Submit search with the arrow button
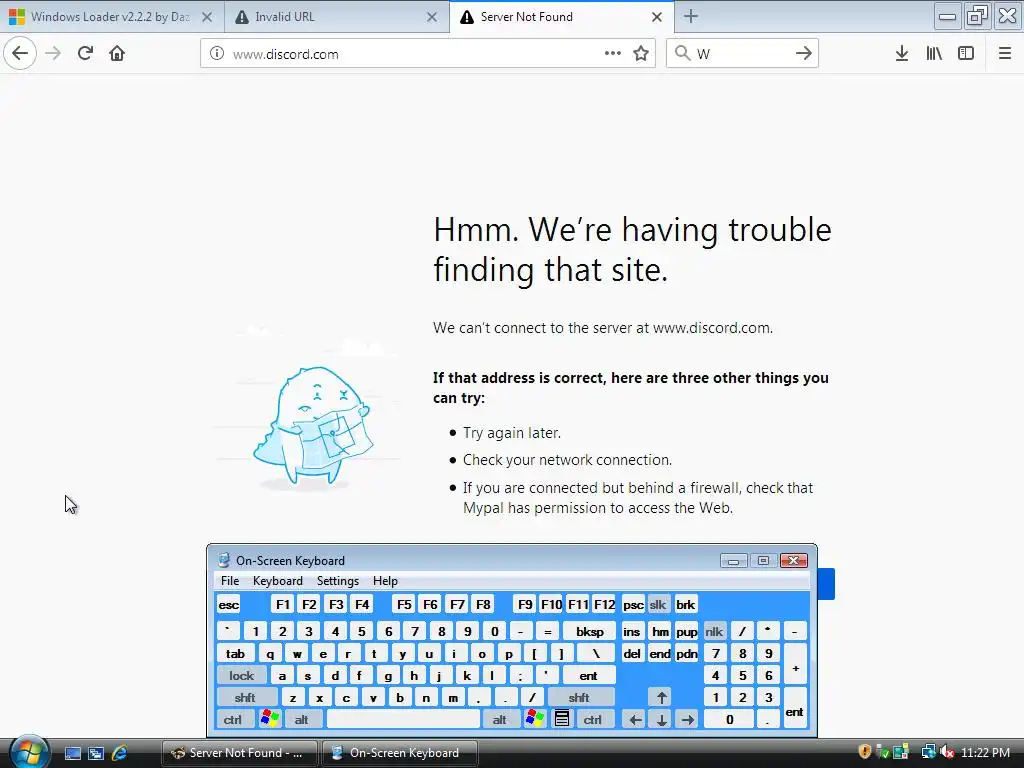 (804, 54)
